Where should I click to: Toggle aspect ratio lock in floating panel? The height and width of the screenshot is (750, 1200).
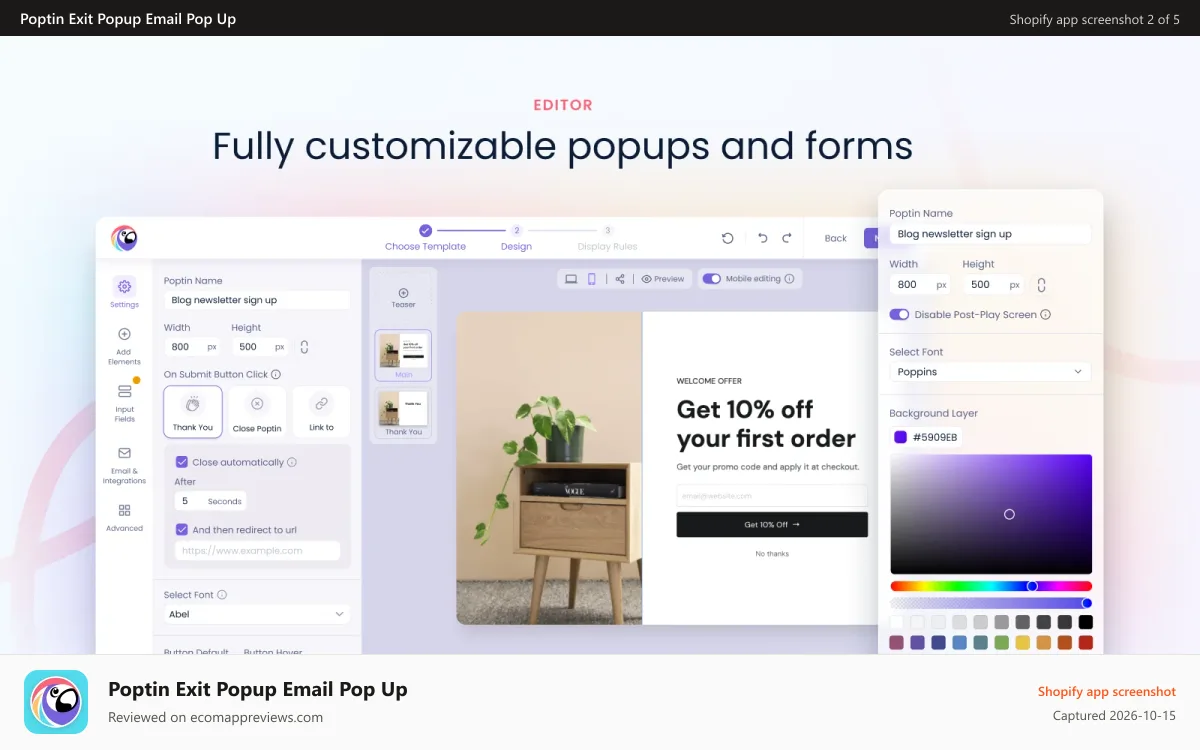(x=1041, y=285)
